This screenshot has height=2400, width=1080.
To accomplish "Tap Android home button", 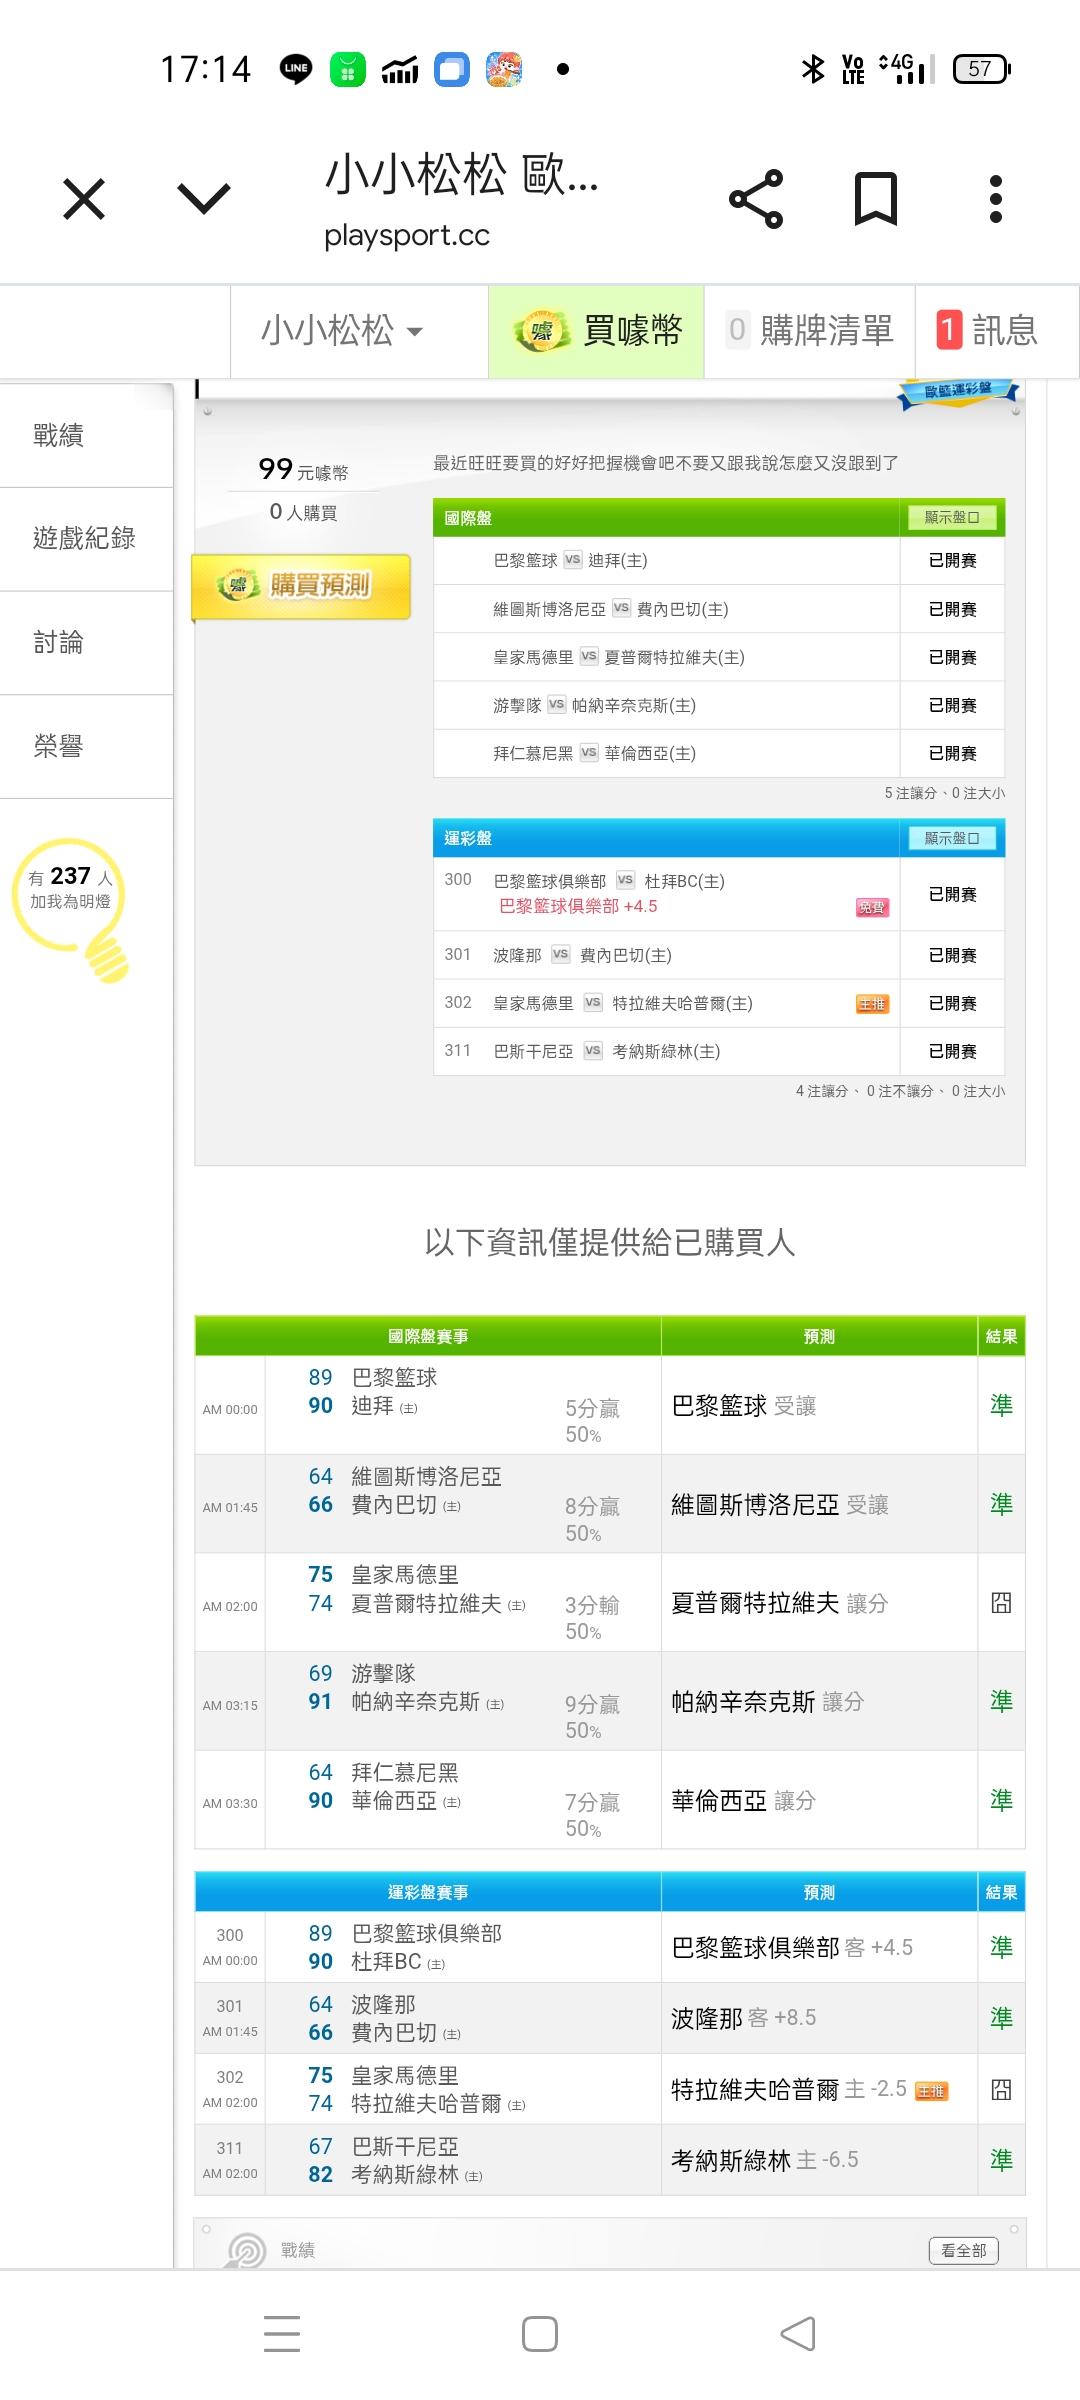I will point(540,2334).
